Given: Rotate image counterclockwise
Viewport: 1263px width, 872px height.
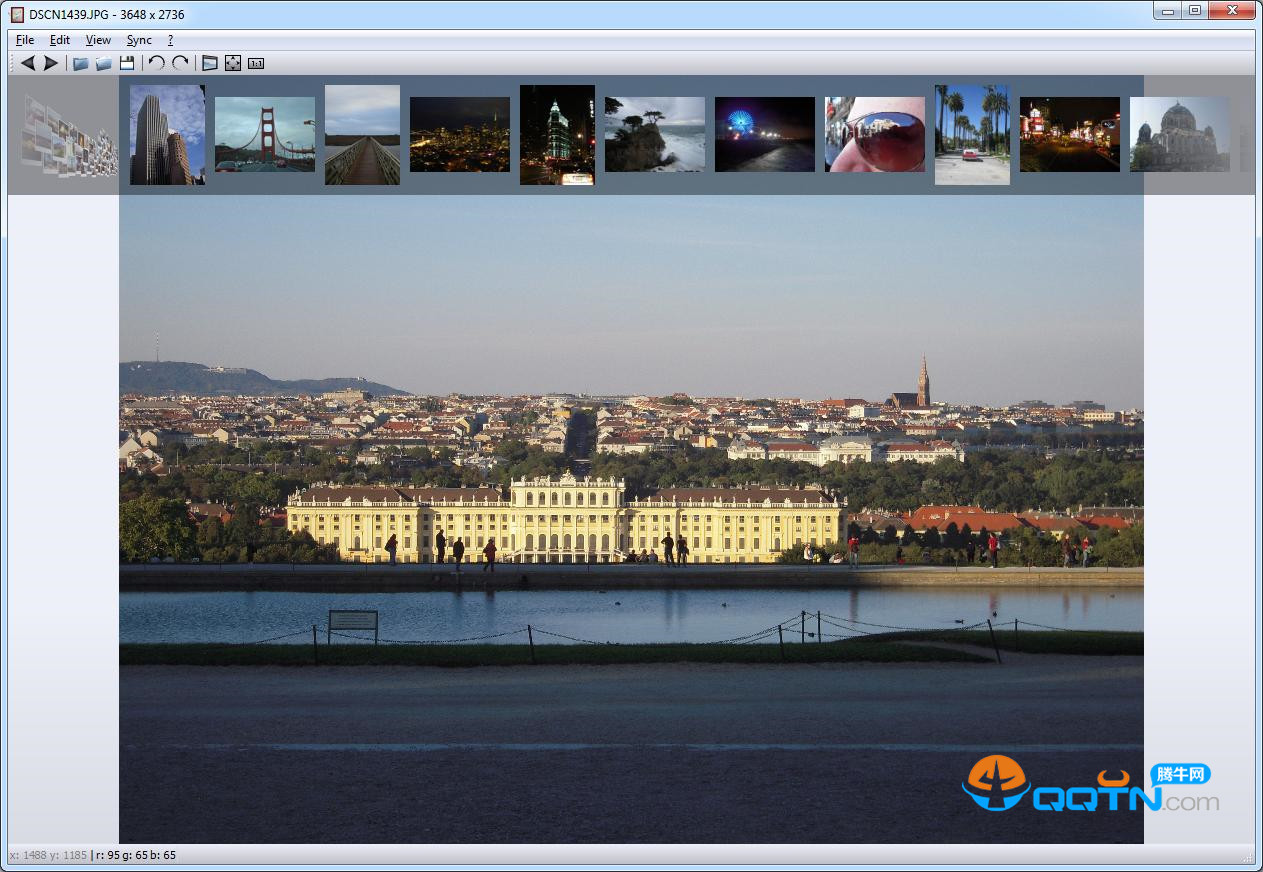Looking at the screenshot, I should [x=157, y=63].
